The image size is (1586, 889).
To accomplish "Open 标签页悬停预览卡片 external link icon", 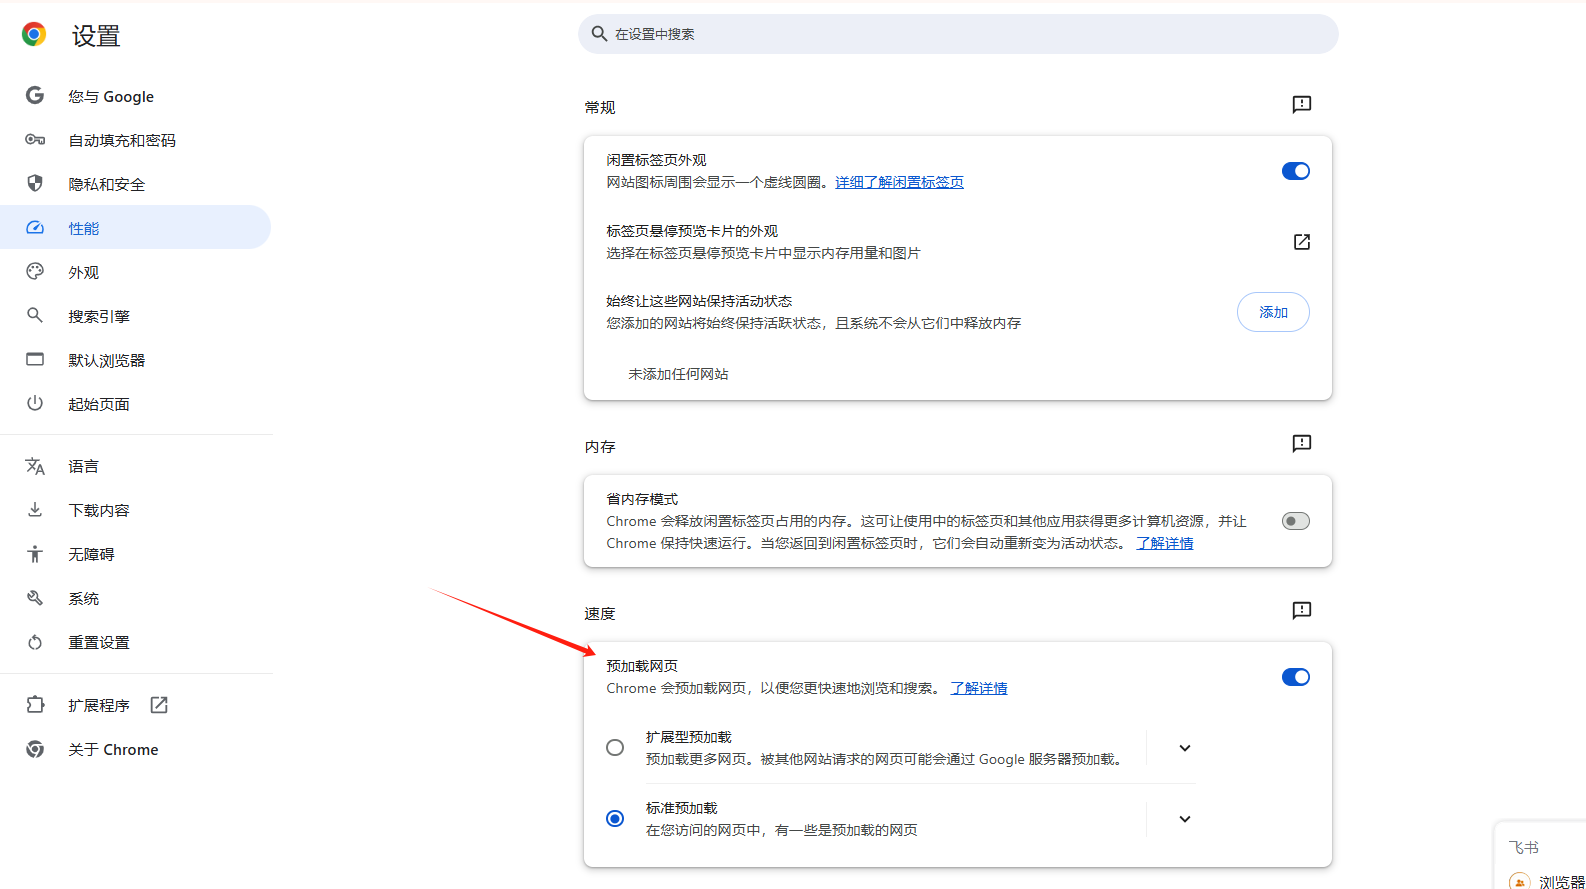I will tap(1301, 242).
